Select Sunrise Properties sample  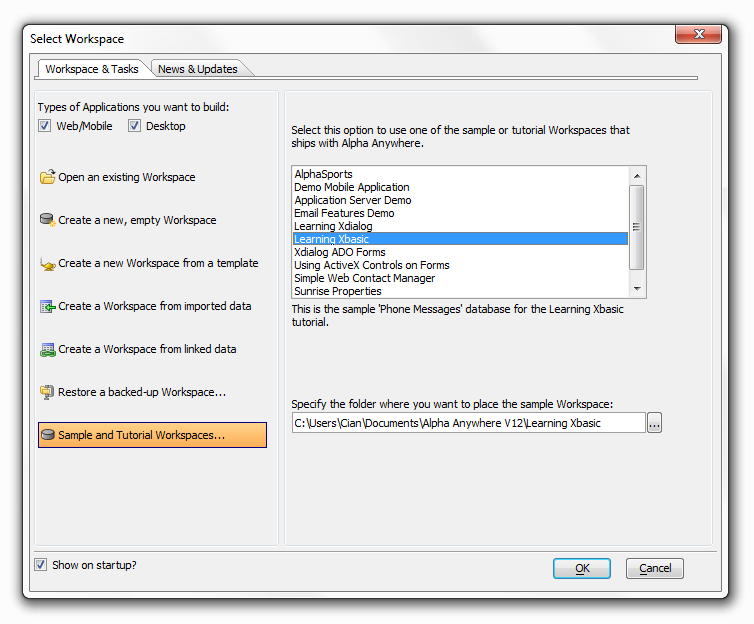point(460,291)
